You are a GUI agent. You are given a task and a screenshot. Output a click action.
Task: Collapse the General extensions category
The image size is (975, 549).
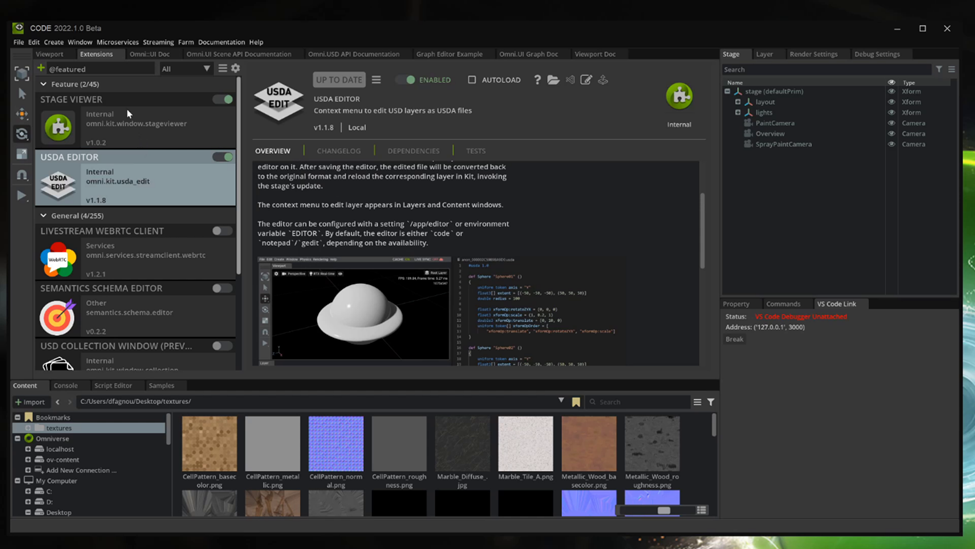(44, 216)
